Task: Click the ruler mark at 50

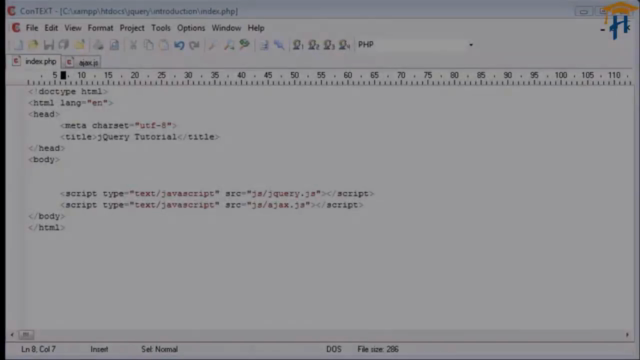Action: [x=294, y=75]
